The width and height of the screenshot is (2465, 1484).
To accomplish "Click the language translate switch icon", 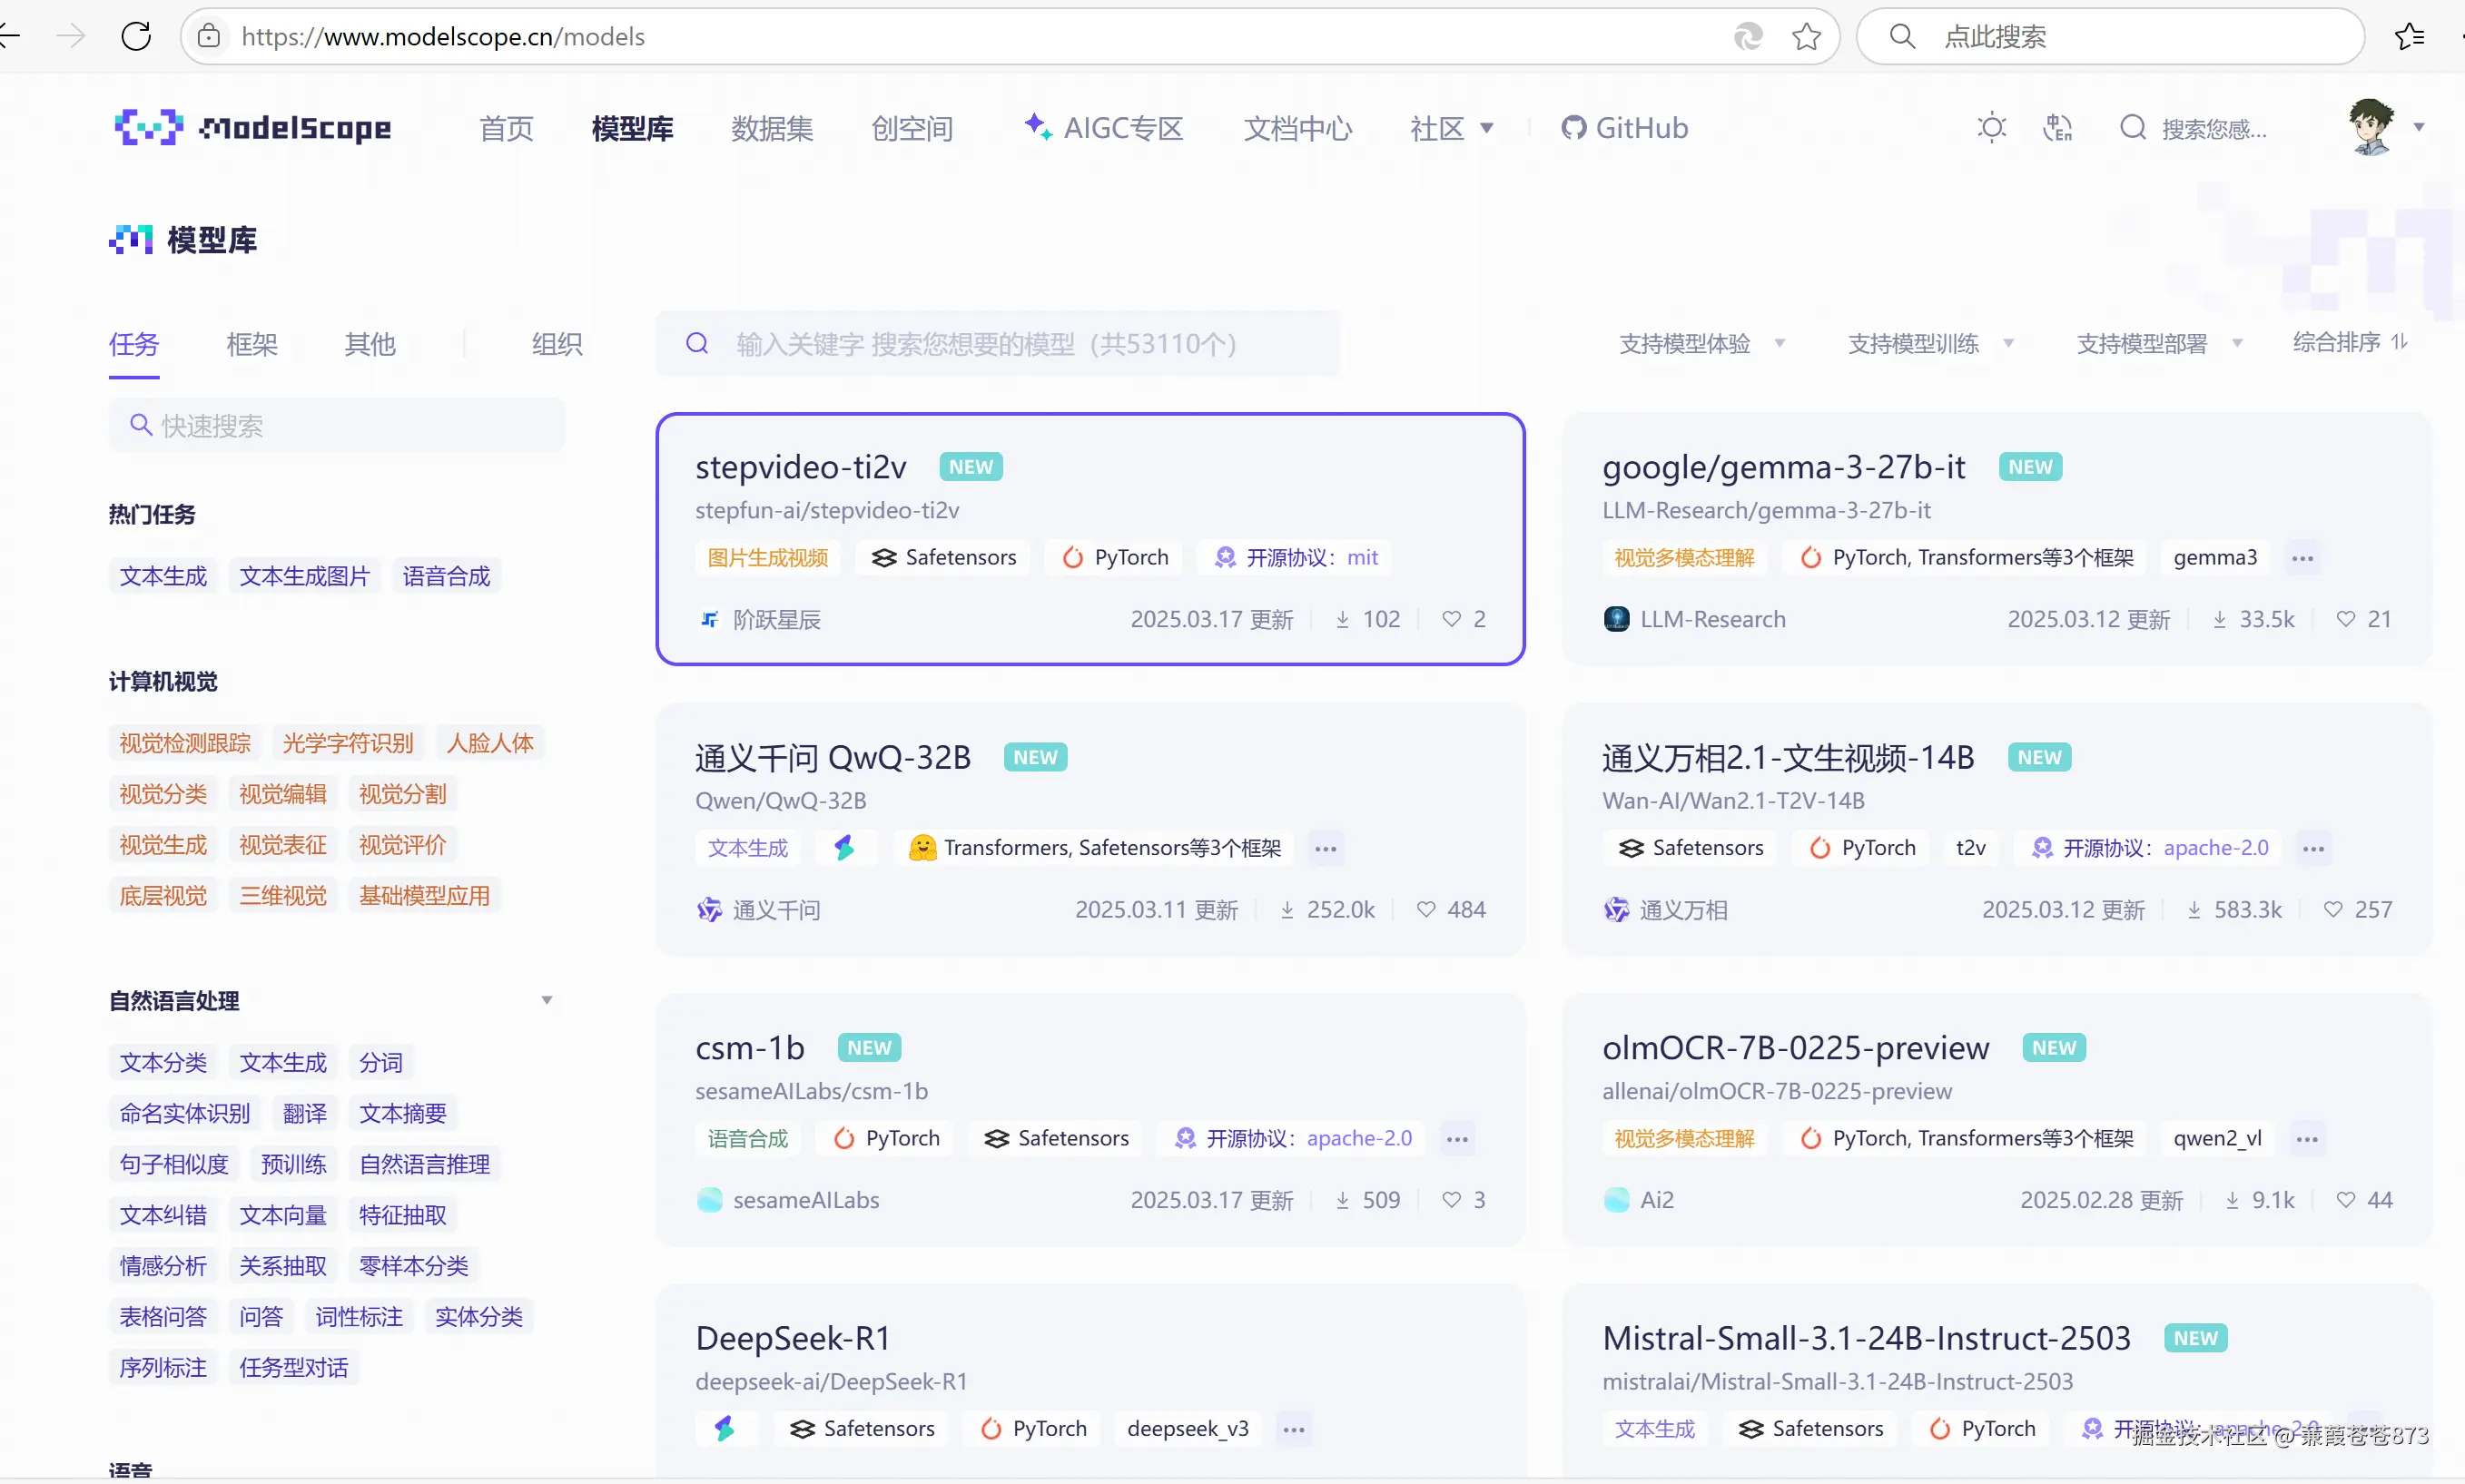I will tap(2057, 128).
